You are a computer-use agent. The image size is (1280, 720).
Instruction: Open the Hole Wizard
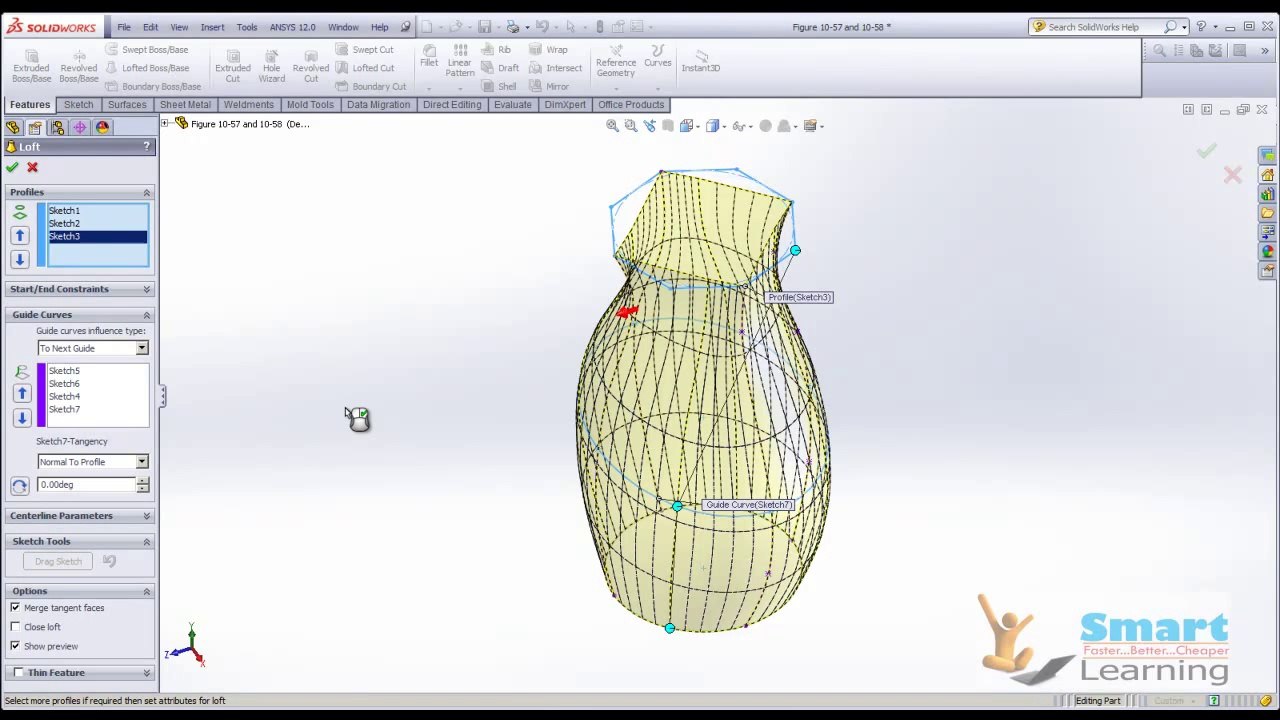[271, 66]
